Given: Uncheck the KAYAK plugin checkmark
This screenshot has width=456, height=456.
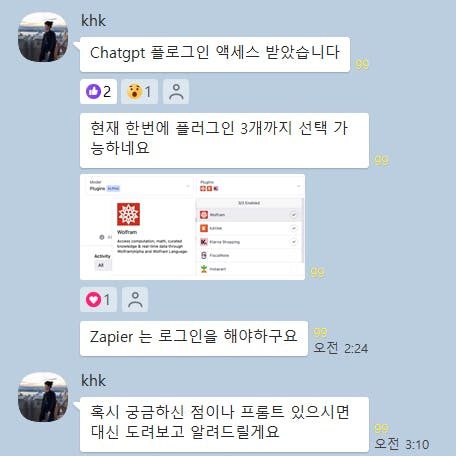Looking at the screenshot, I should (294, 228).
